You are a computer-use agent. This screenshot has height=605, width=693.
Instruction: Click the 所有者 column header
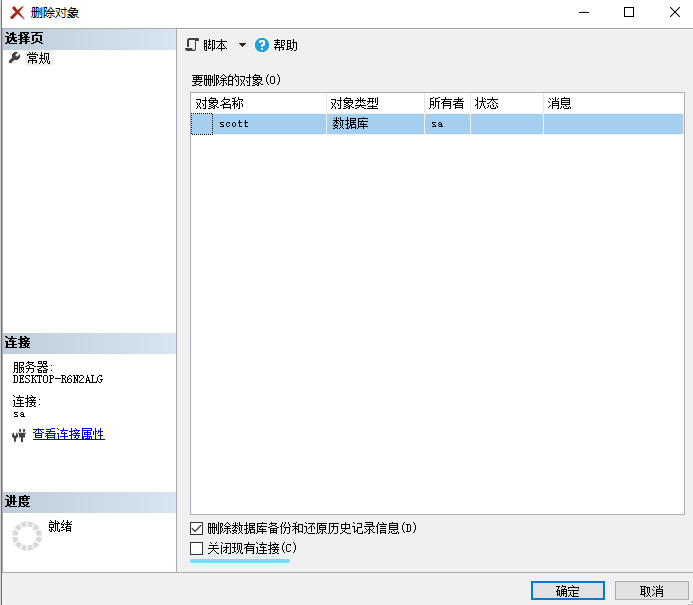pyautogui.click(x=447, y=103)
